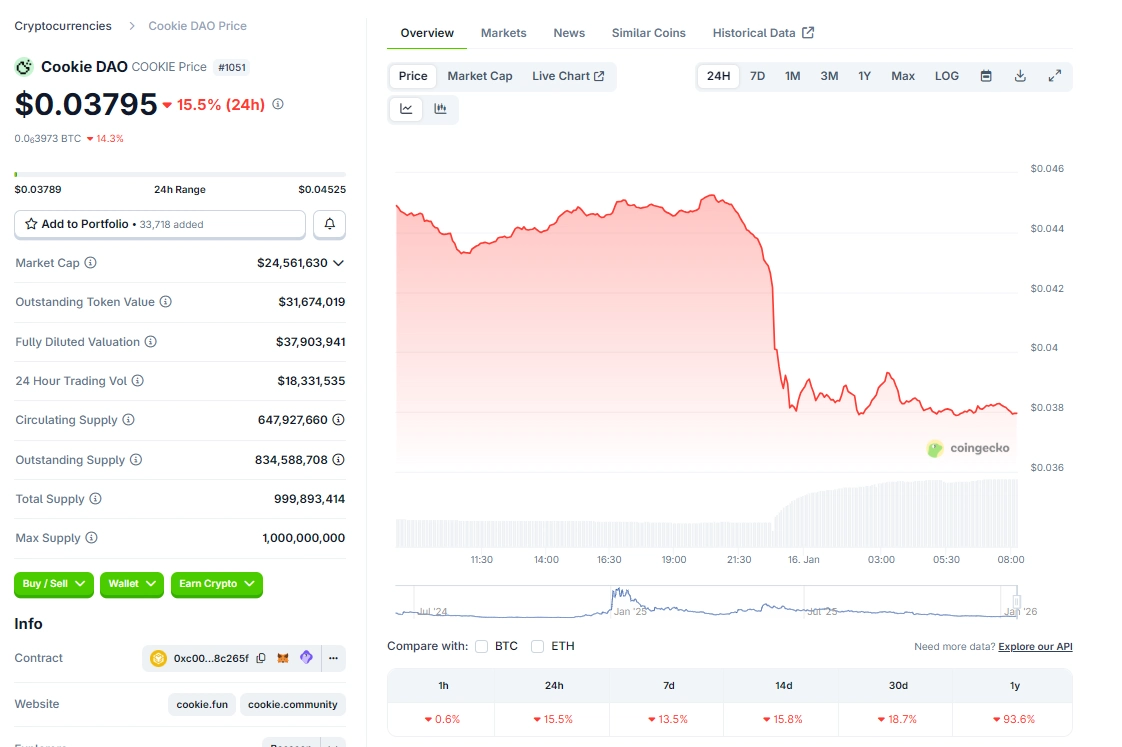
Task: Open the calendar date range picker
Action: coord(986,76)
